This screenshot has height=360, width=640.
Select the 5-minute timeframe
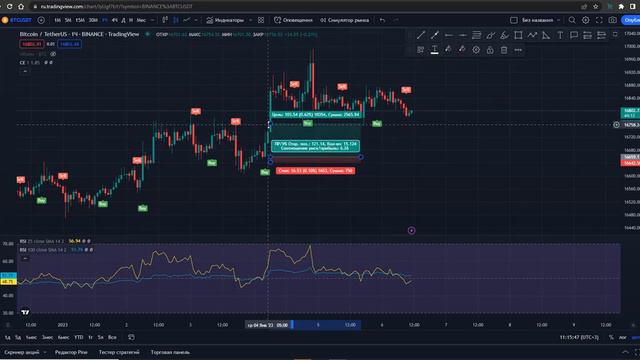coord(68,20)
